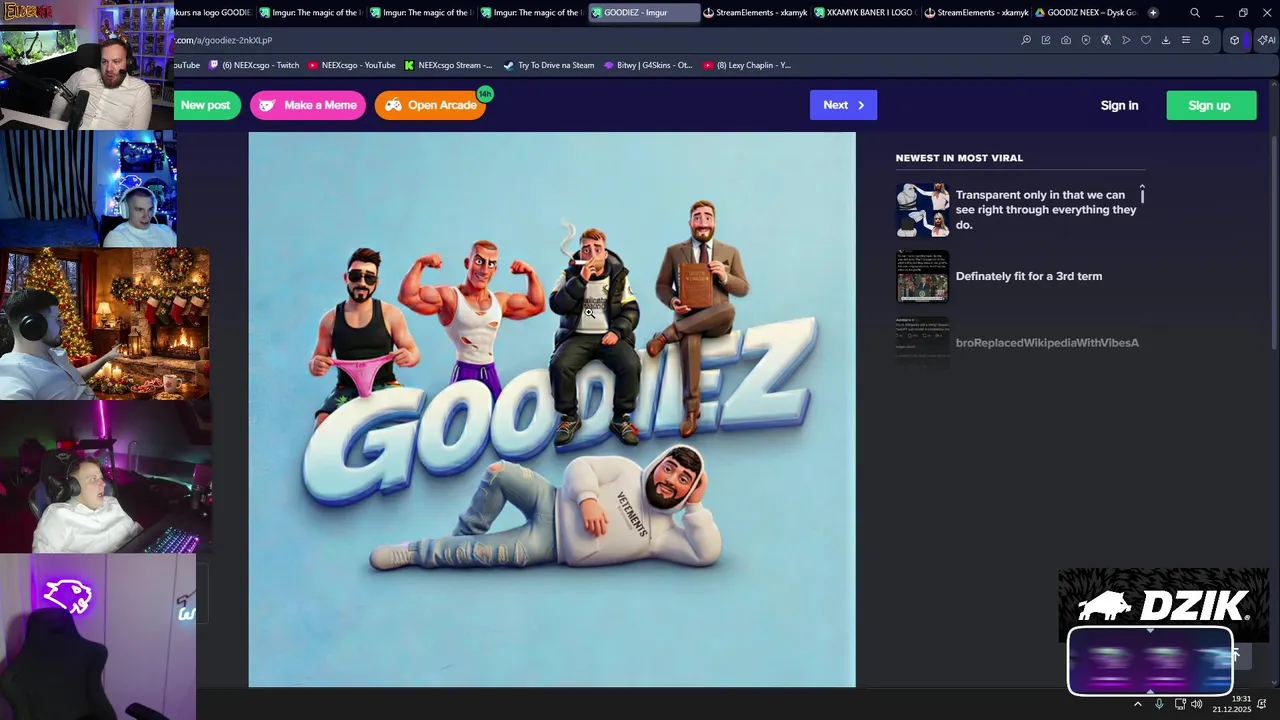Click the microphone icon in system tray
Image resolution: width=1280 pixels, height=720 pixels.
coord(1159,704)
